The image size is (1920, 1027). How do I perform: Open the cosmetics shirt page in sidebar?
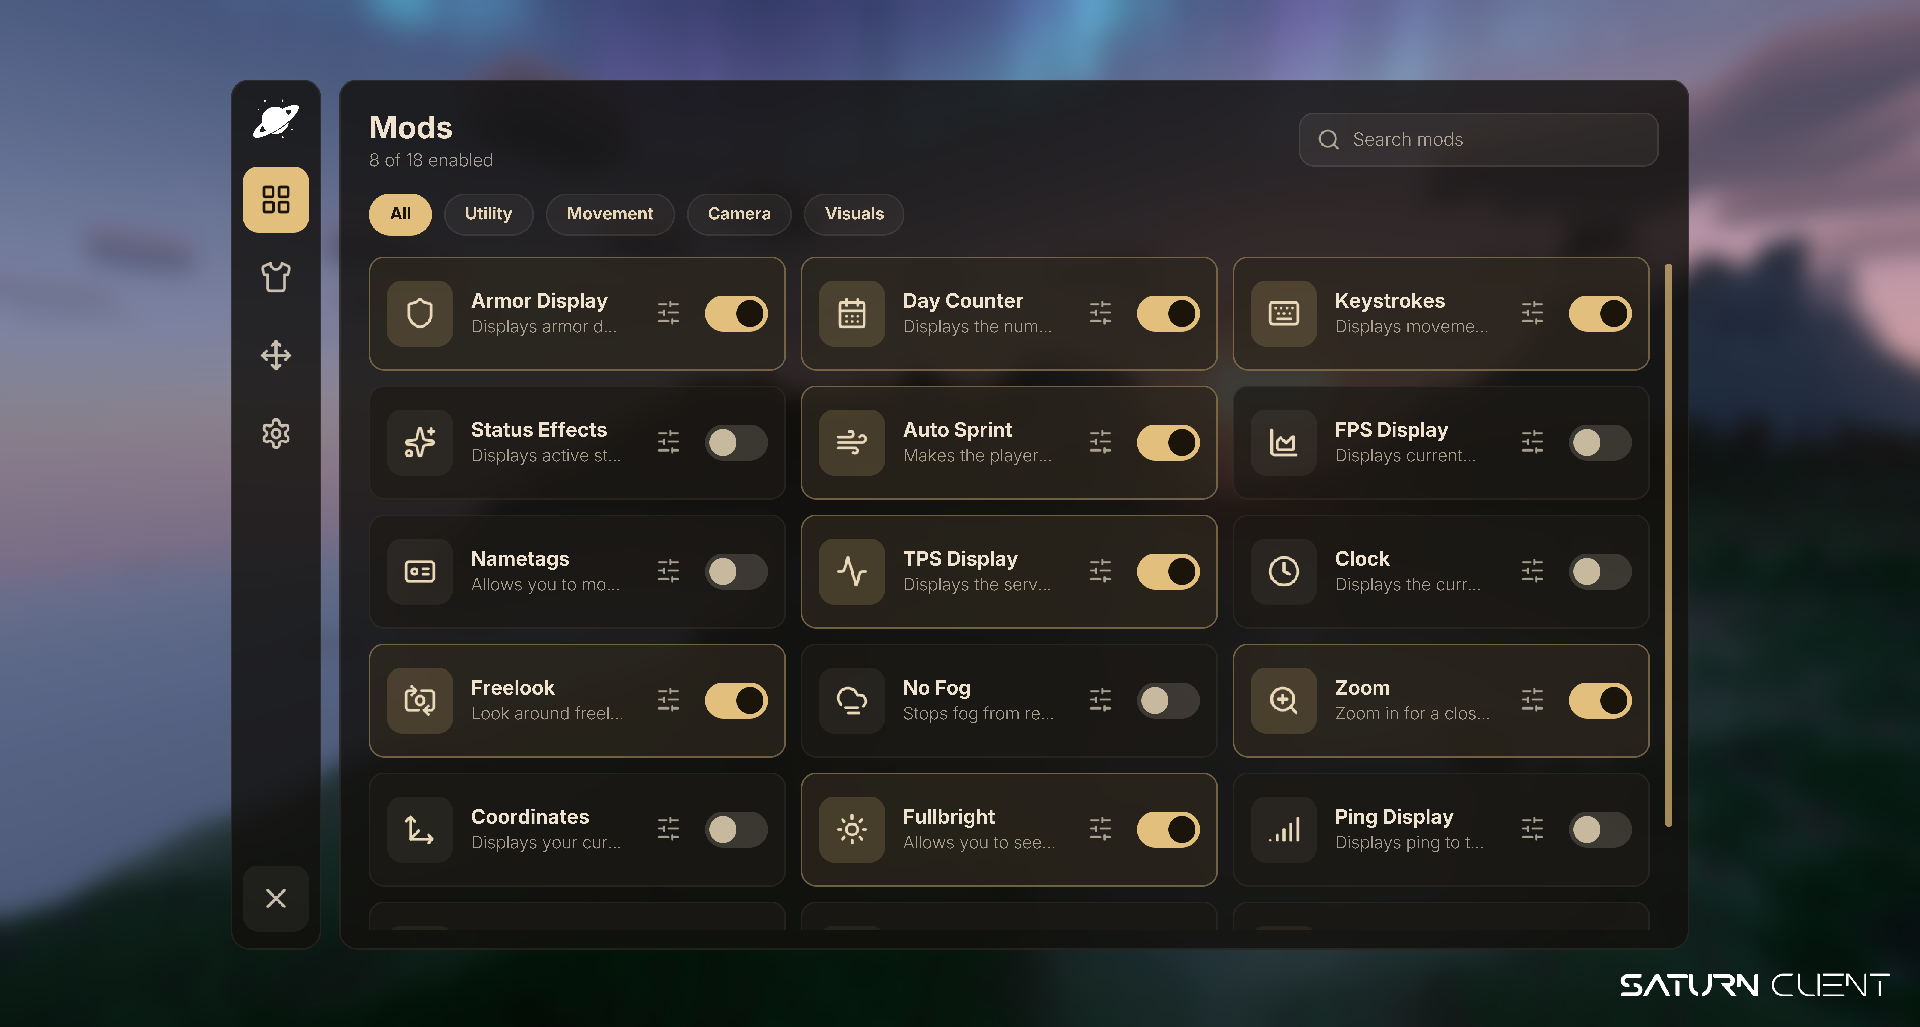[x=276, y=277]
